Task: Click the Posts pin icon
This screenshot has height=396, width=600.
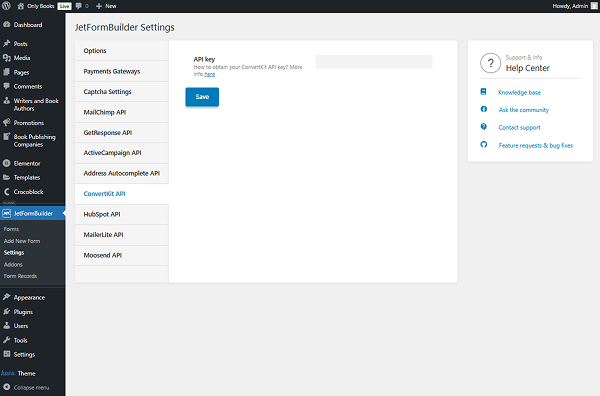Action: tap(7, 44)
